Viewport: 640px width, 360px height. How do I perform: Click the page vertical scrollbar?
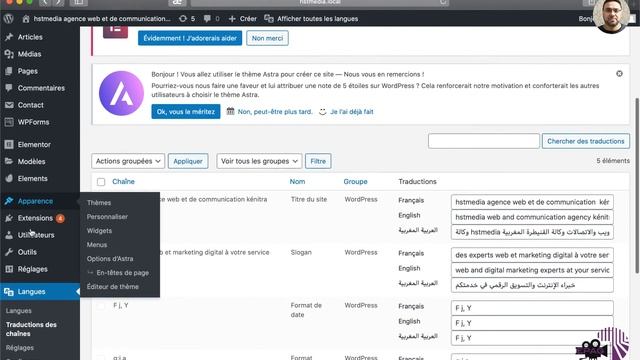(637, 186)
